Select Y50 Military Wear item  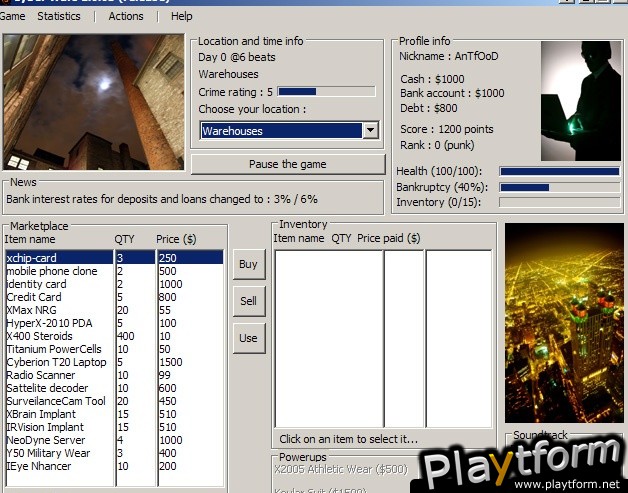(x=59, y=453)
